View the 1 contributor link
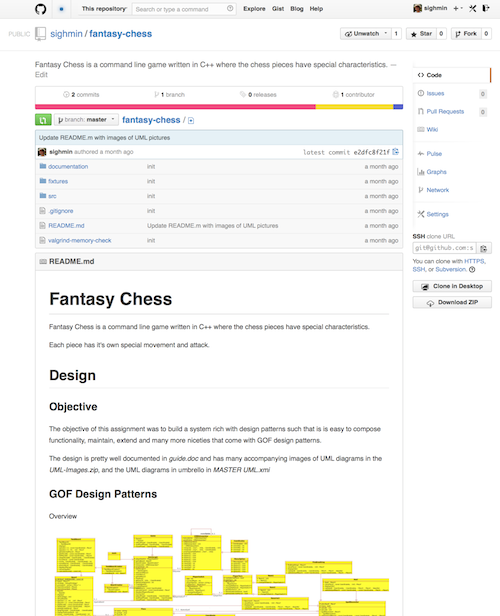Screen dimensions: 500x616 [x=353, y=95]
